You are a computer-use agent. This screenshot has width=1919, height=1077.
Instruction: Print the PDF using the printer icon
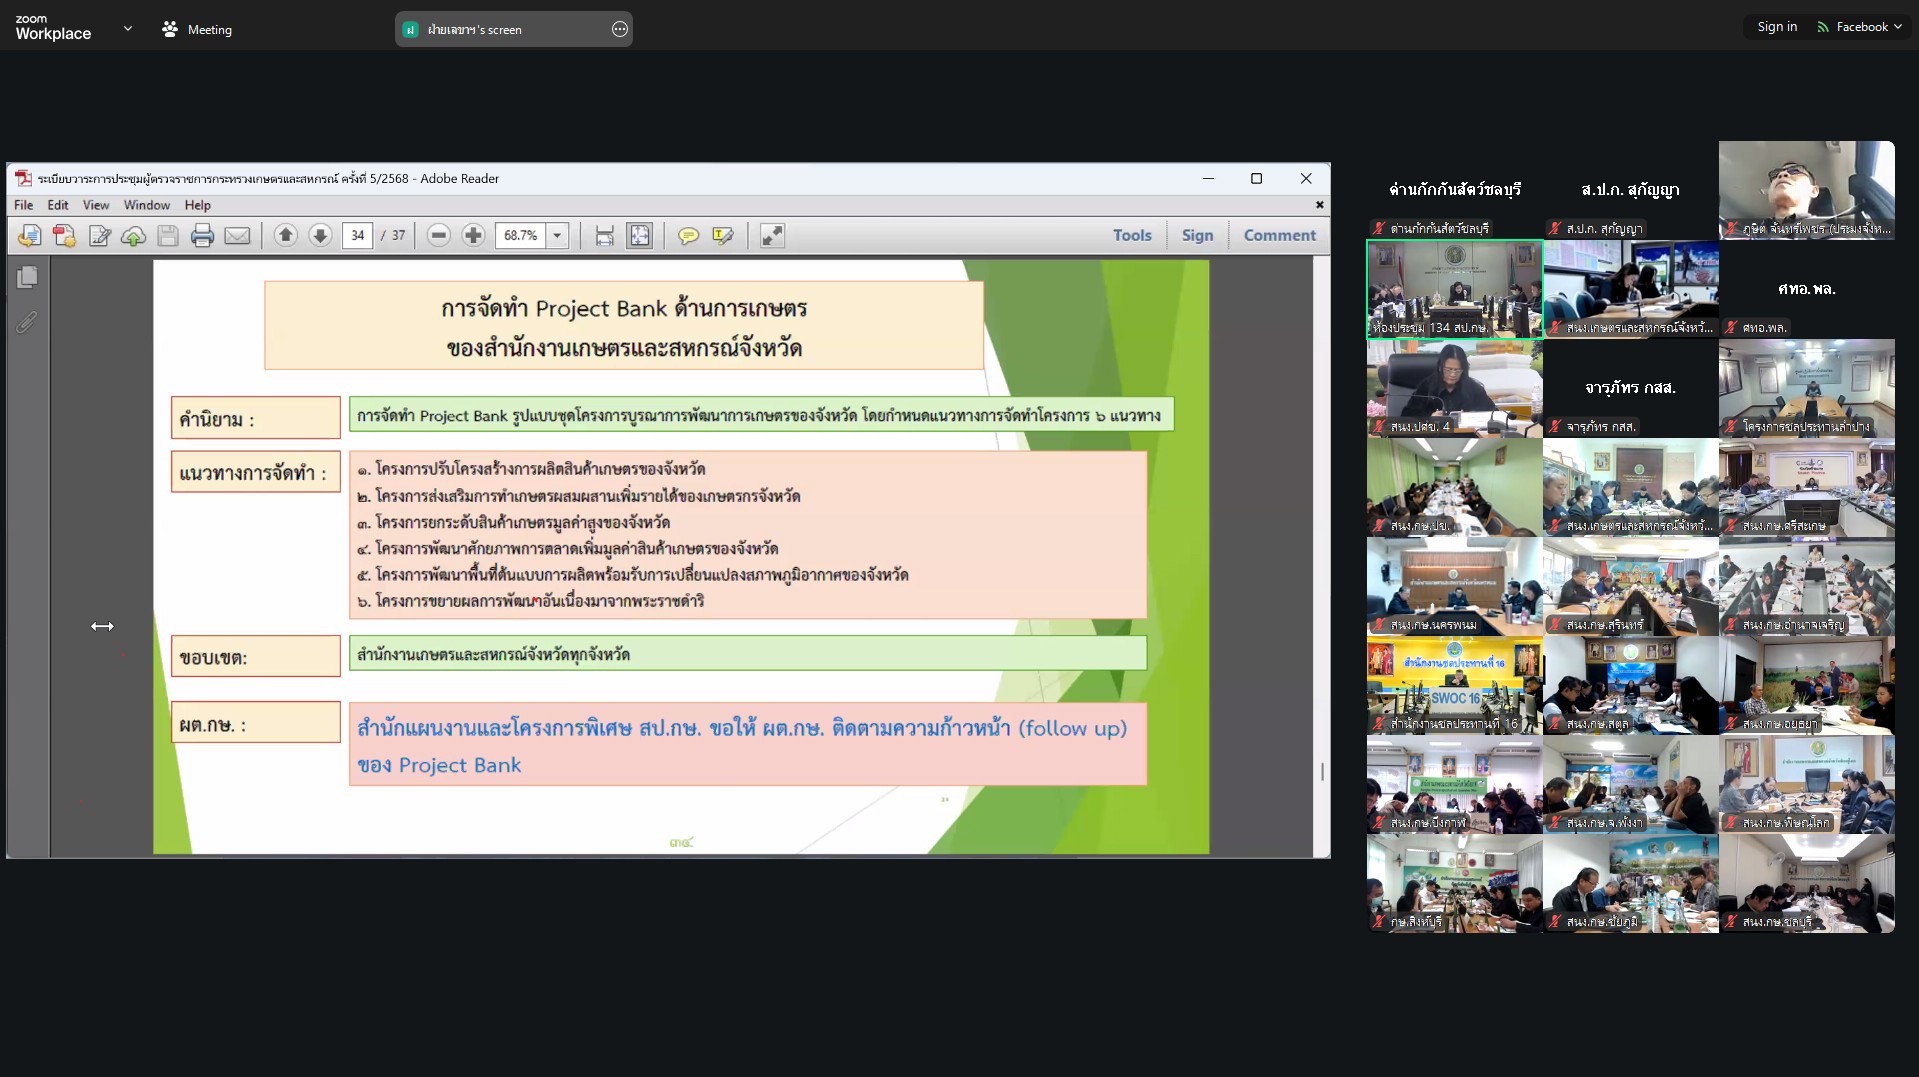pos(203,236)
